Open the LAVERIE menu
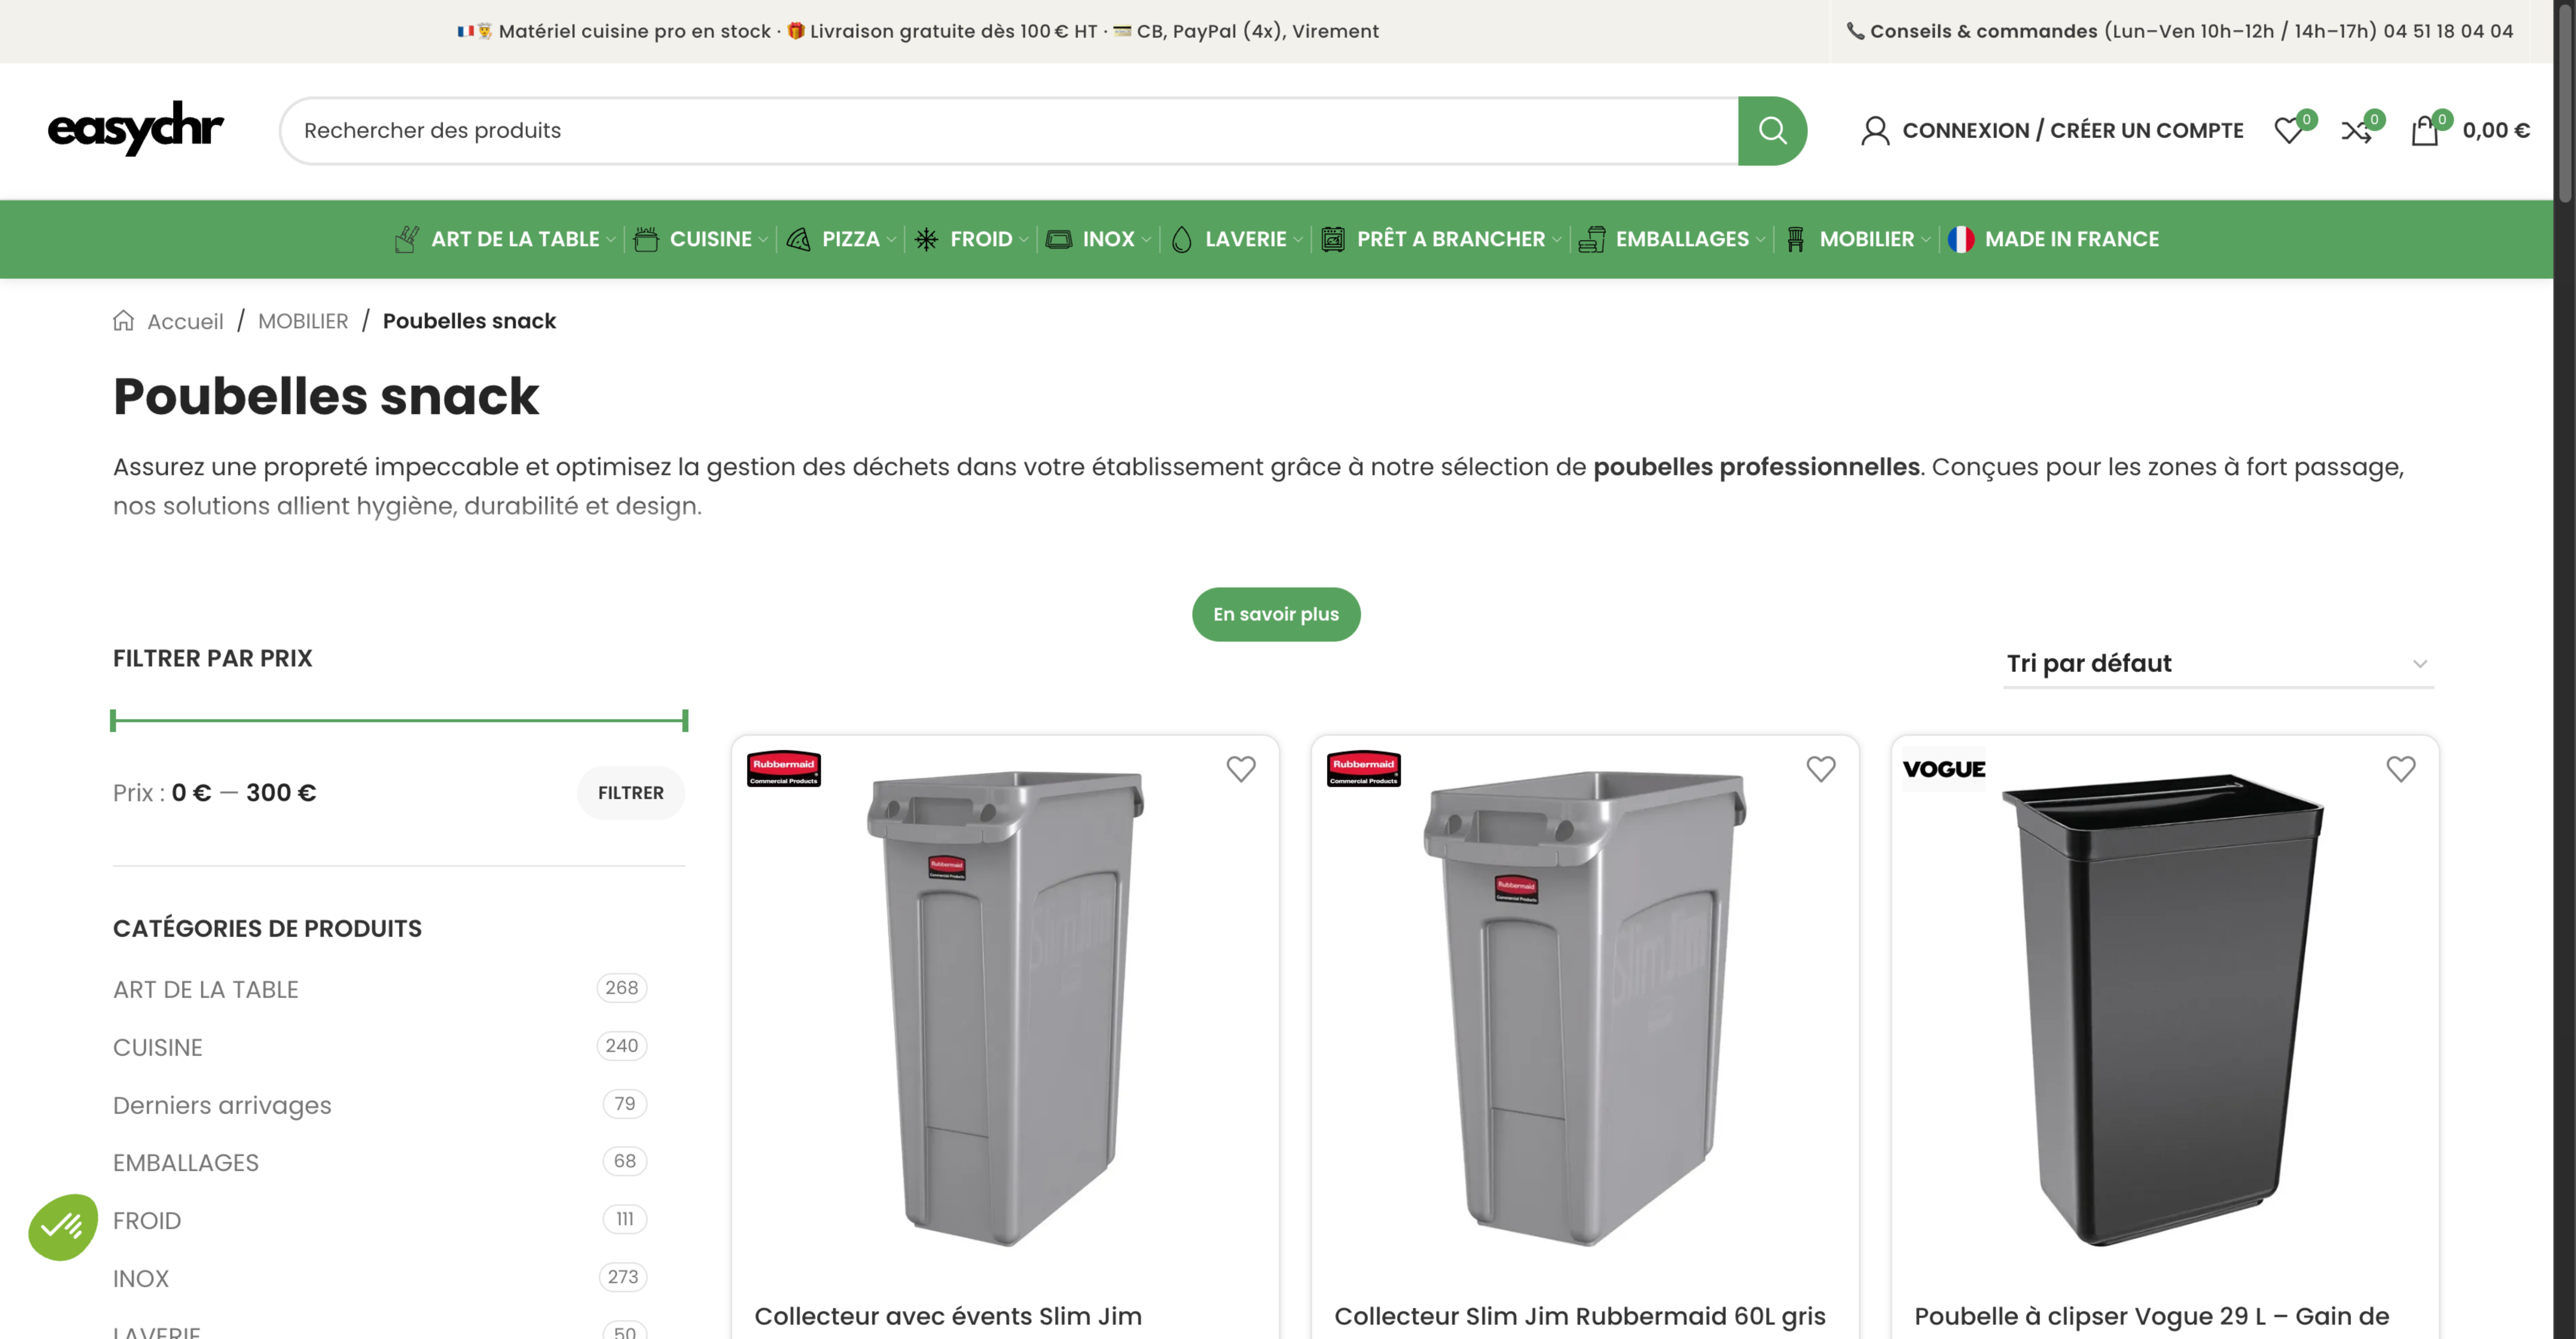This screenshot has width=2576, height=1339. [1246, 239]
